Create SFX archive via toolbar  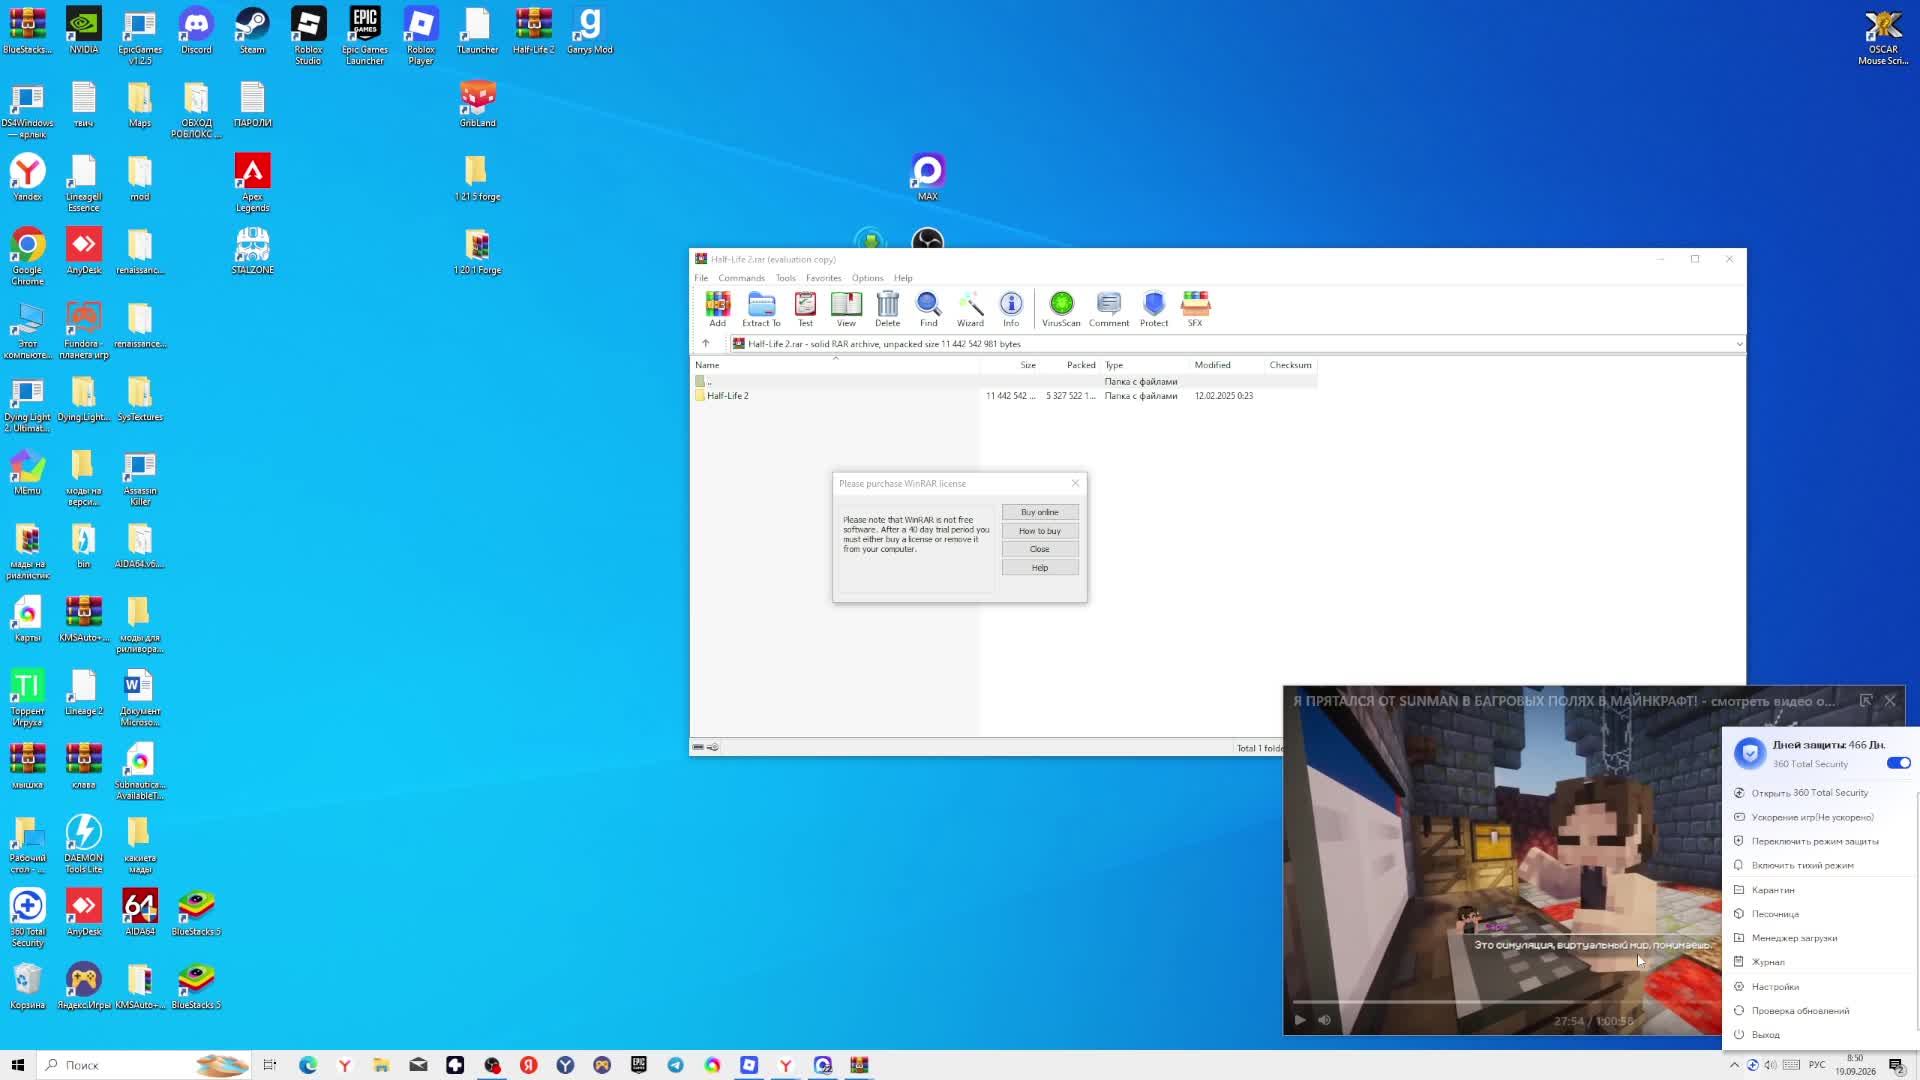(x=1195, y=309)
